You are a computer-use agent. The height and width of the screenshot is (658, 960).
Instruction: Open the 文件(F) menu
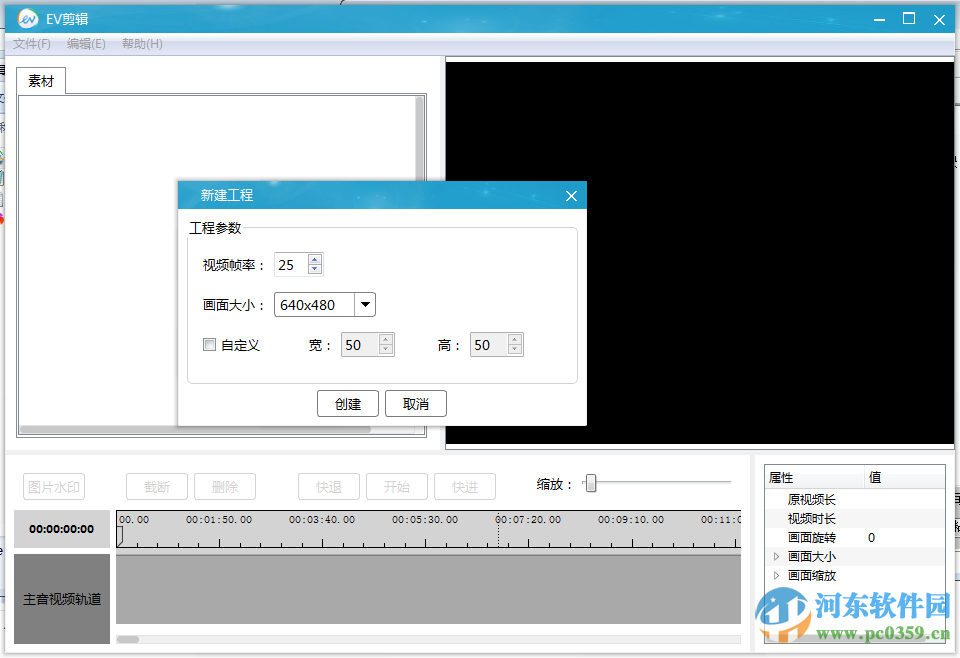pyautogui.click(x=31, y=44)
